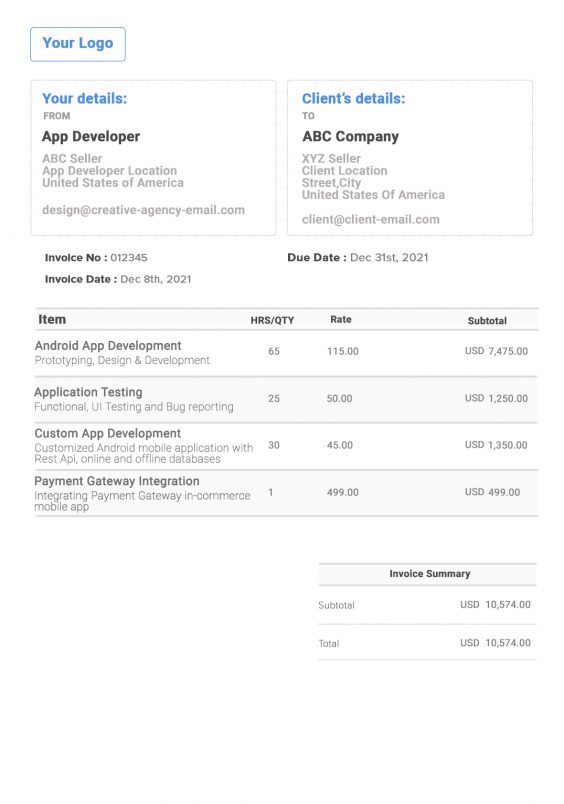564x804 pixels.
Task: Select the due date Dec 31st, 2021
Action: point(389,257)
